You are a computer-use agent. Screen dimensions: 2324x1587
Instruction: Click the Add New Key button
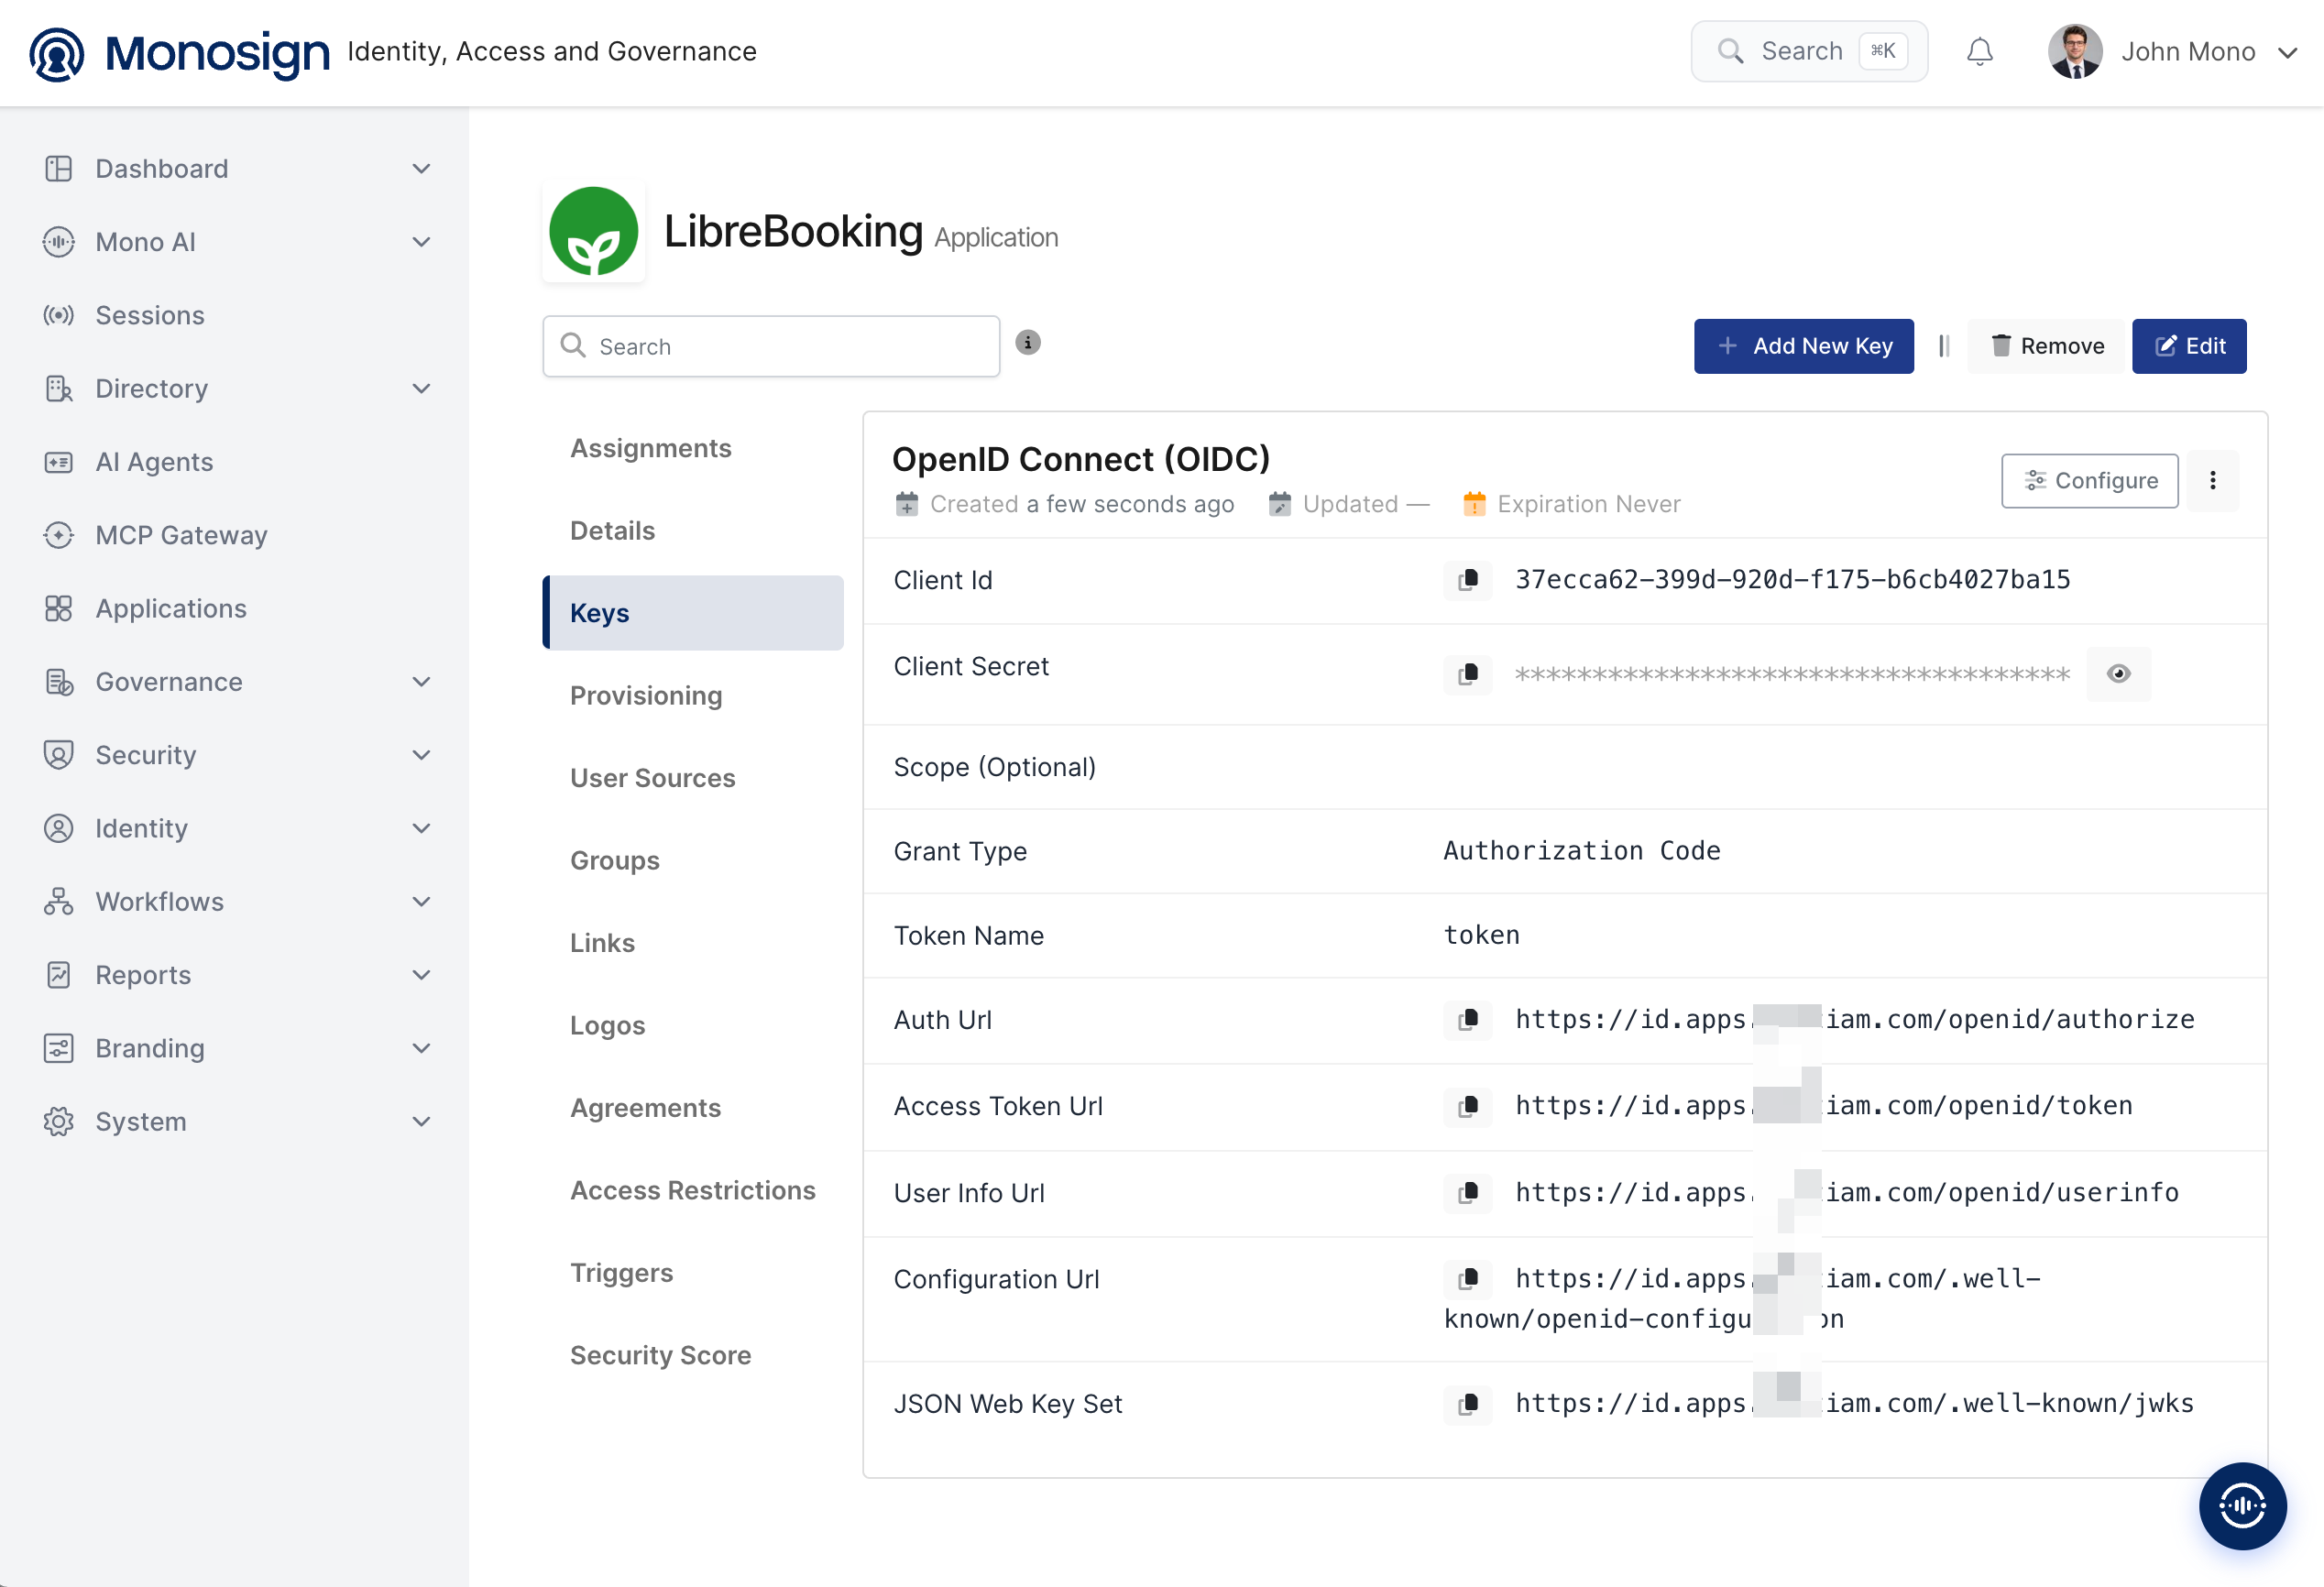1803,346
